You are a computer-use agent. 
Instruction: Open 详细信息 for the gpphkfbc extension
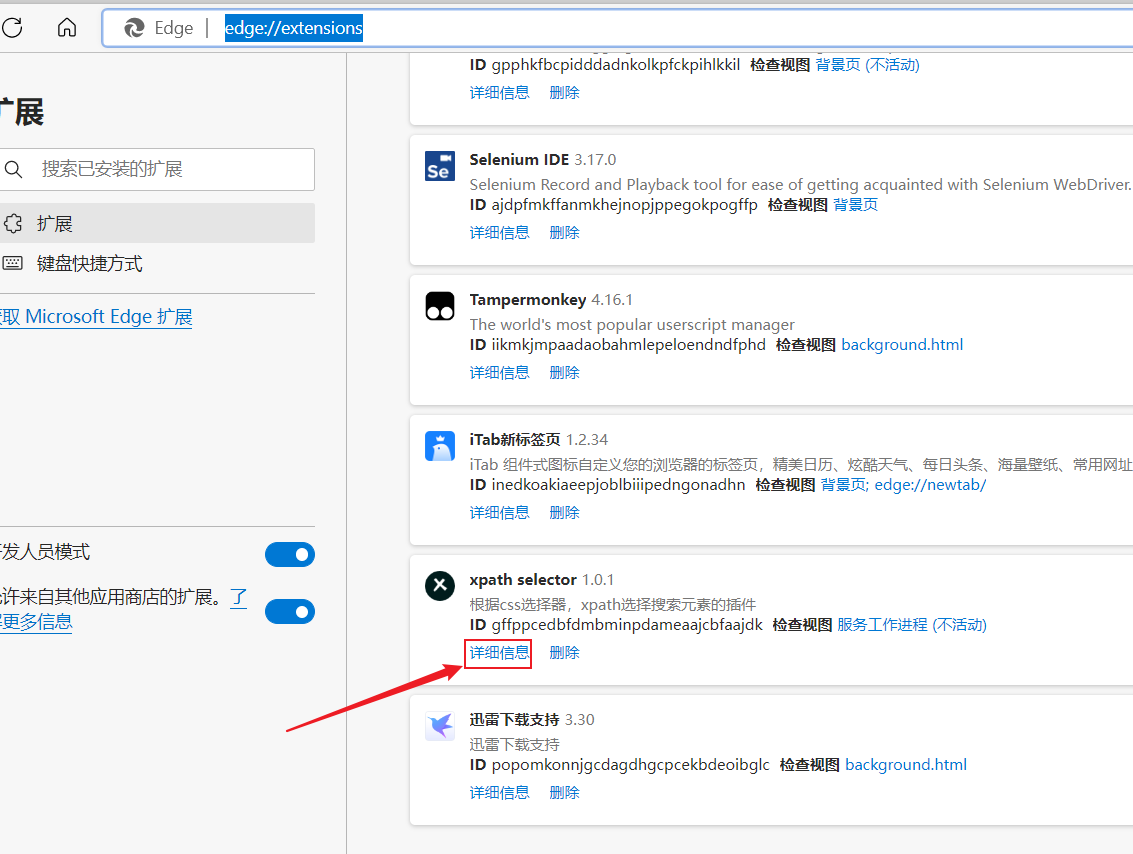point(499,92)
